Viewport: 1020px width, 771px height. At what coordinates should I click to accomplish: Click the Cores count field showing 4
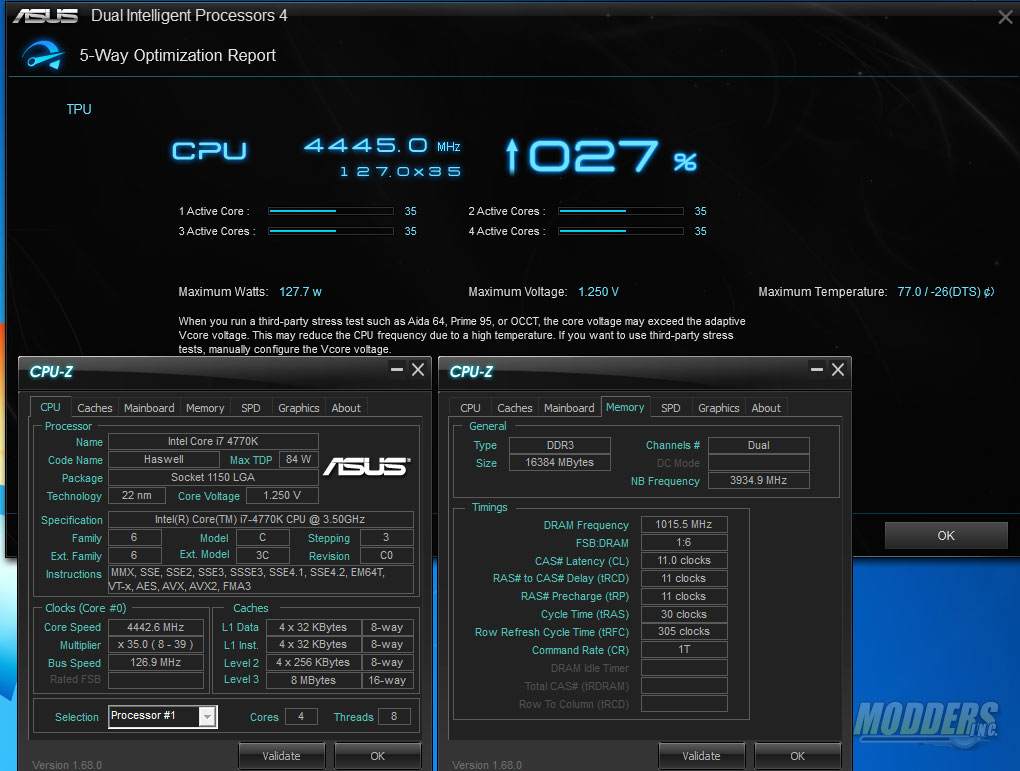301,716
